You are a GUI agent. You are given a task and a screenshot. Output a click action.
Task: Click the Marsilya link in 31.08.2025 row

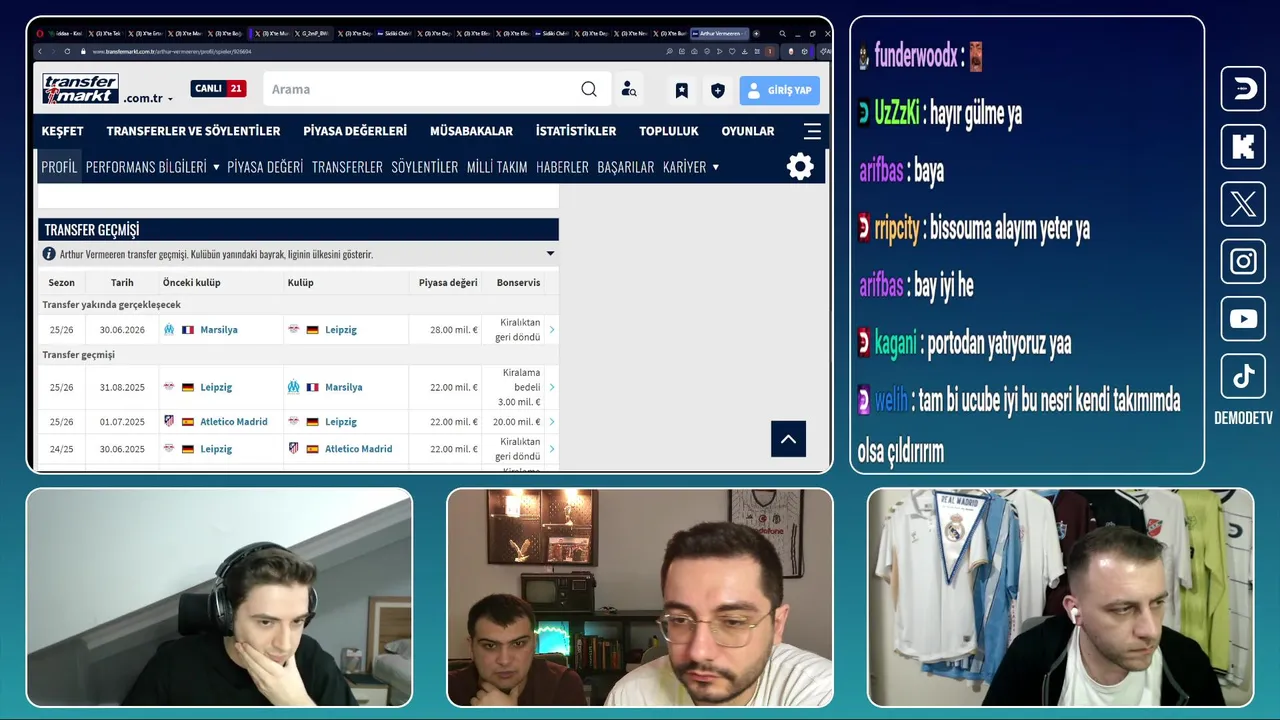point(344,387)
